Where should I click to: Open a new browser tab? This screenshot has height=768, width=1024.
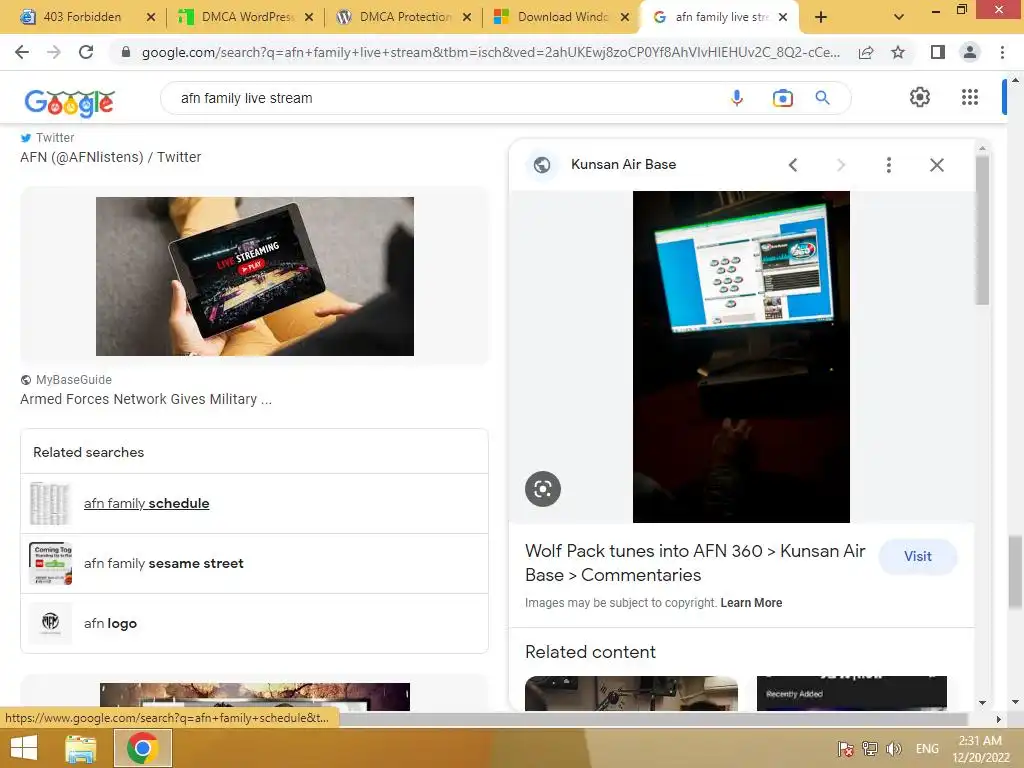(x=821, y=17)
